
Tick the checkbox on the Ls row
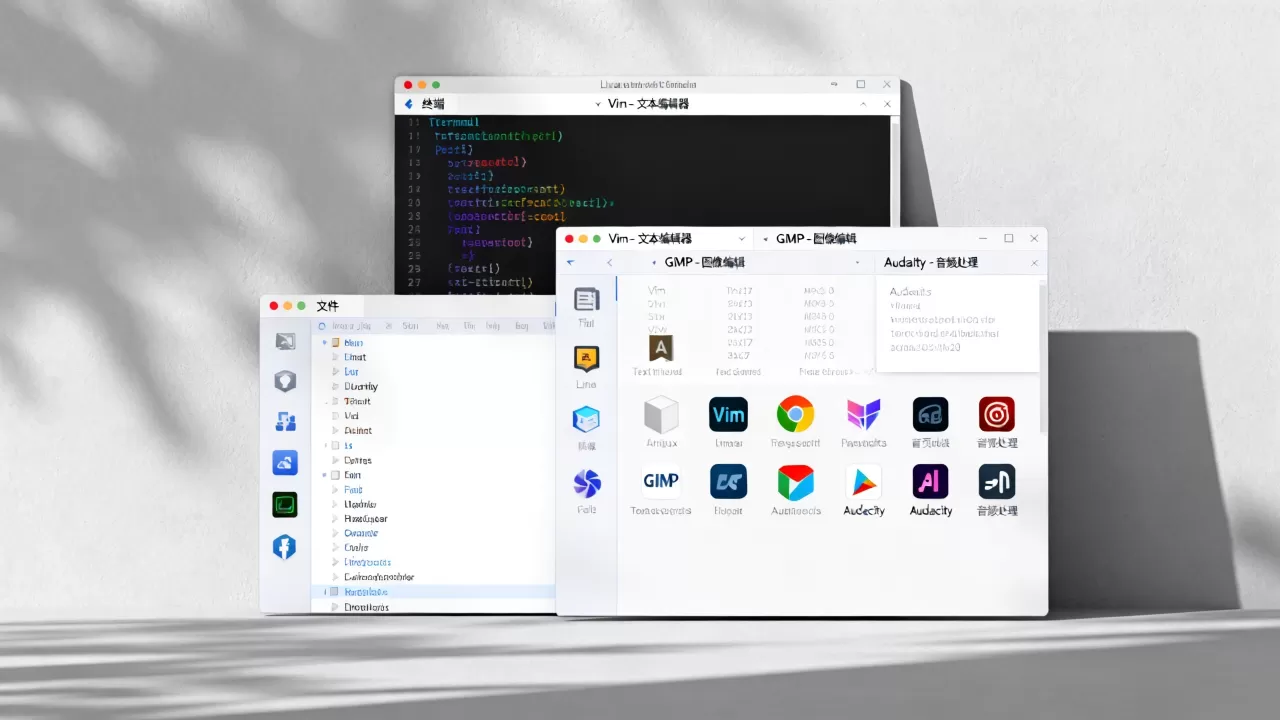336,445
